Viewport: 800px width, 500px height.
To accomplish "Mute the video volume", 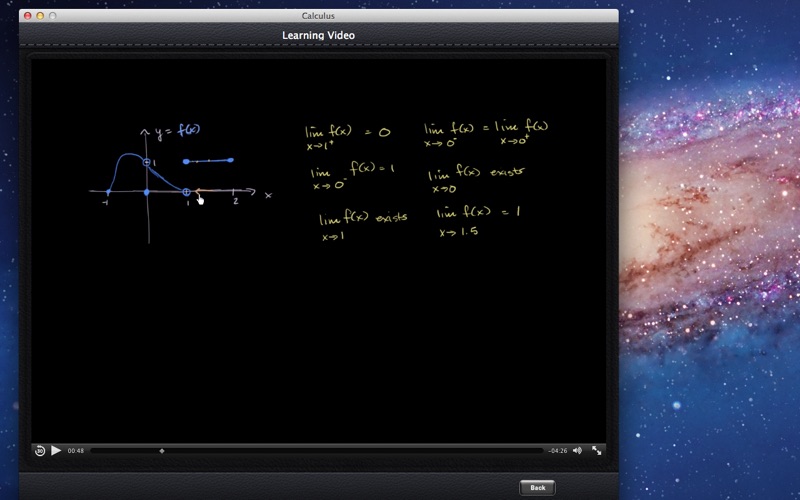I will tap(577, 451).
